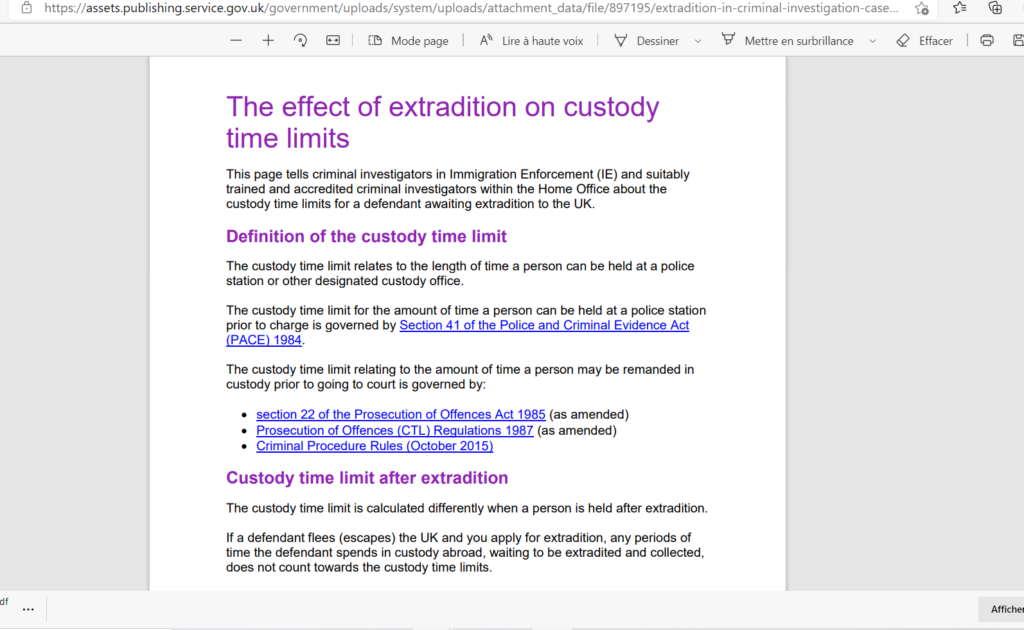Start Lire à haute voix
This screenshot has width=1024, height=630.
pos(531,40)
